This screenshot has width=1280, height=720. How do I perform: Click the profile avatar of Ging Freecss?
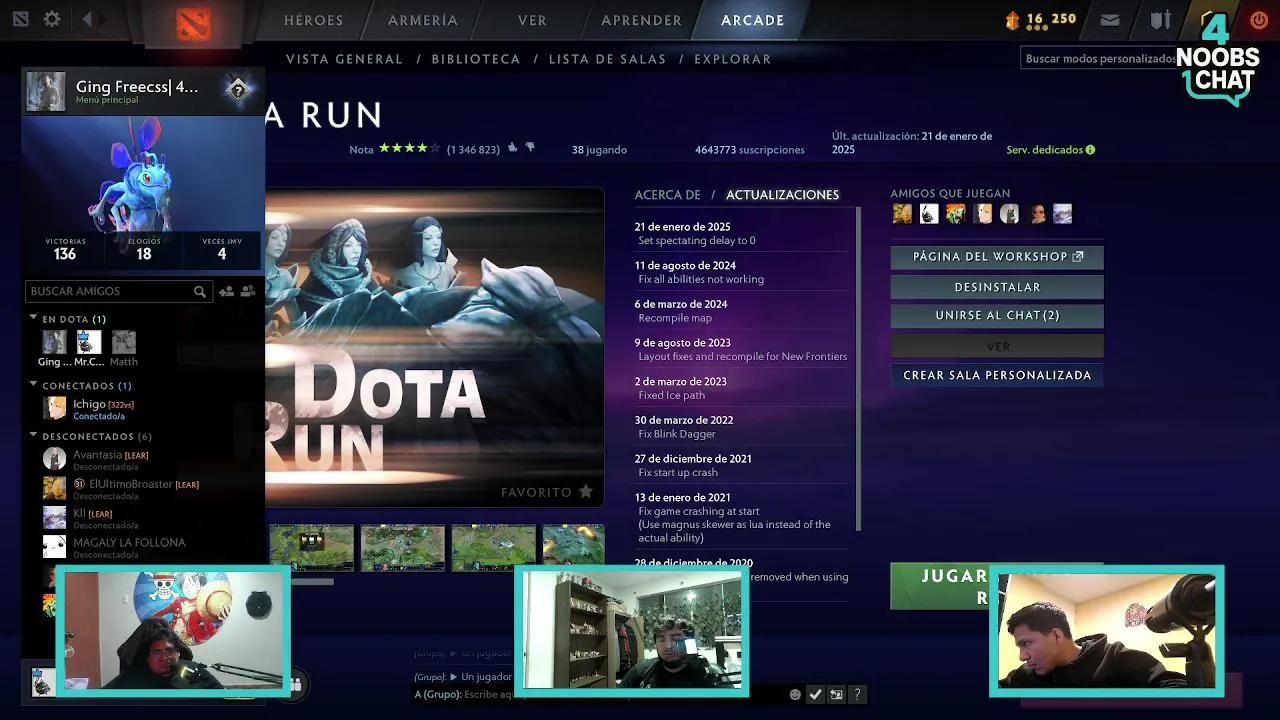point(46,91)
